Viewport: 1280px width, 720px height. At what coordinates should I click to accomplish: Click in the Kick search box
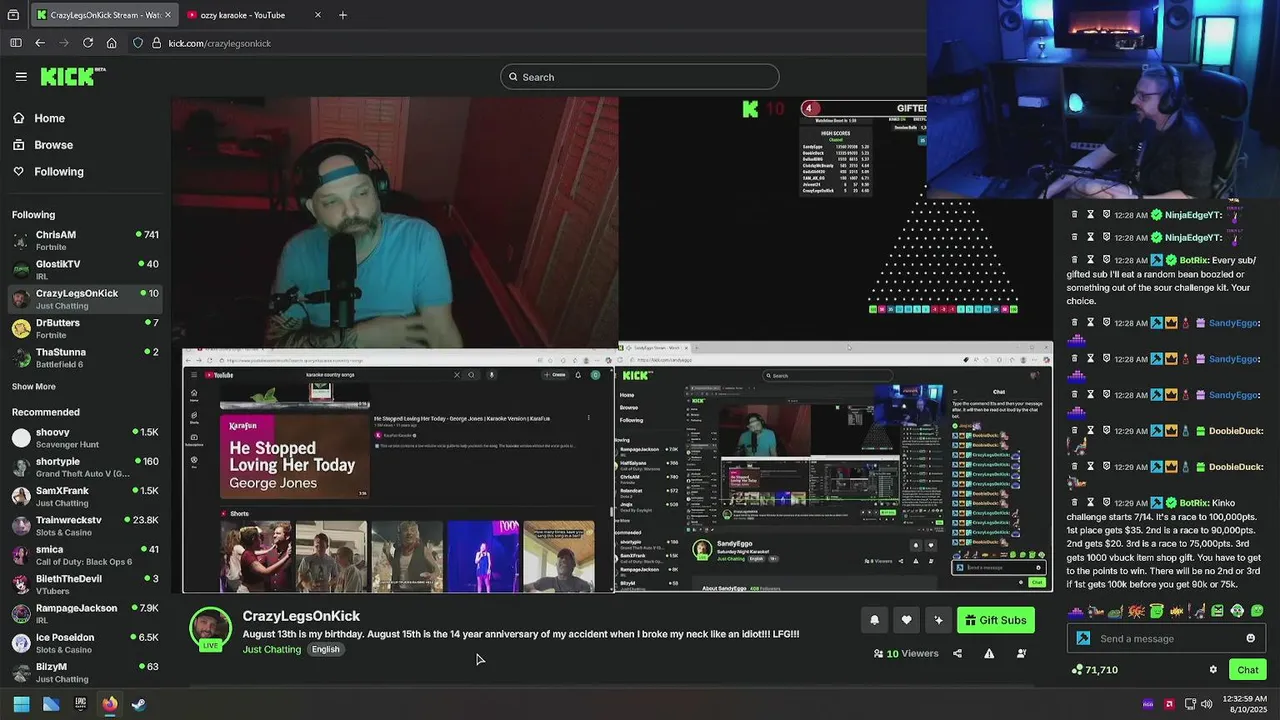pos(640,77)
